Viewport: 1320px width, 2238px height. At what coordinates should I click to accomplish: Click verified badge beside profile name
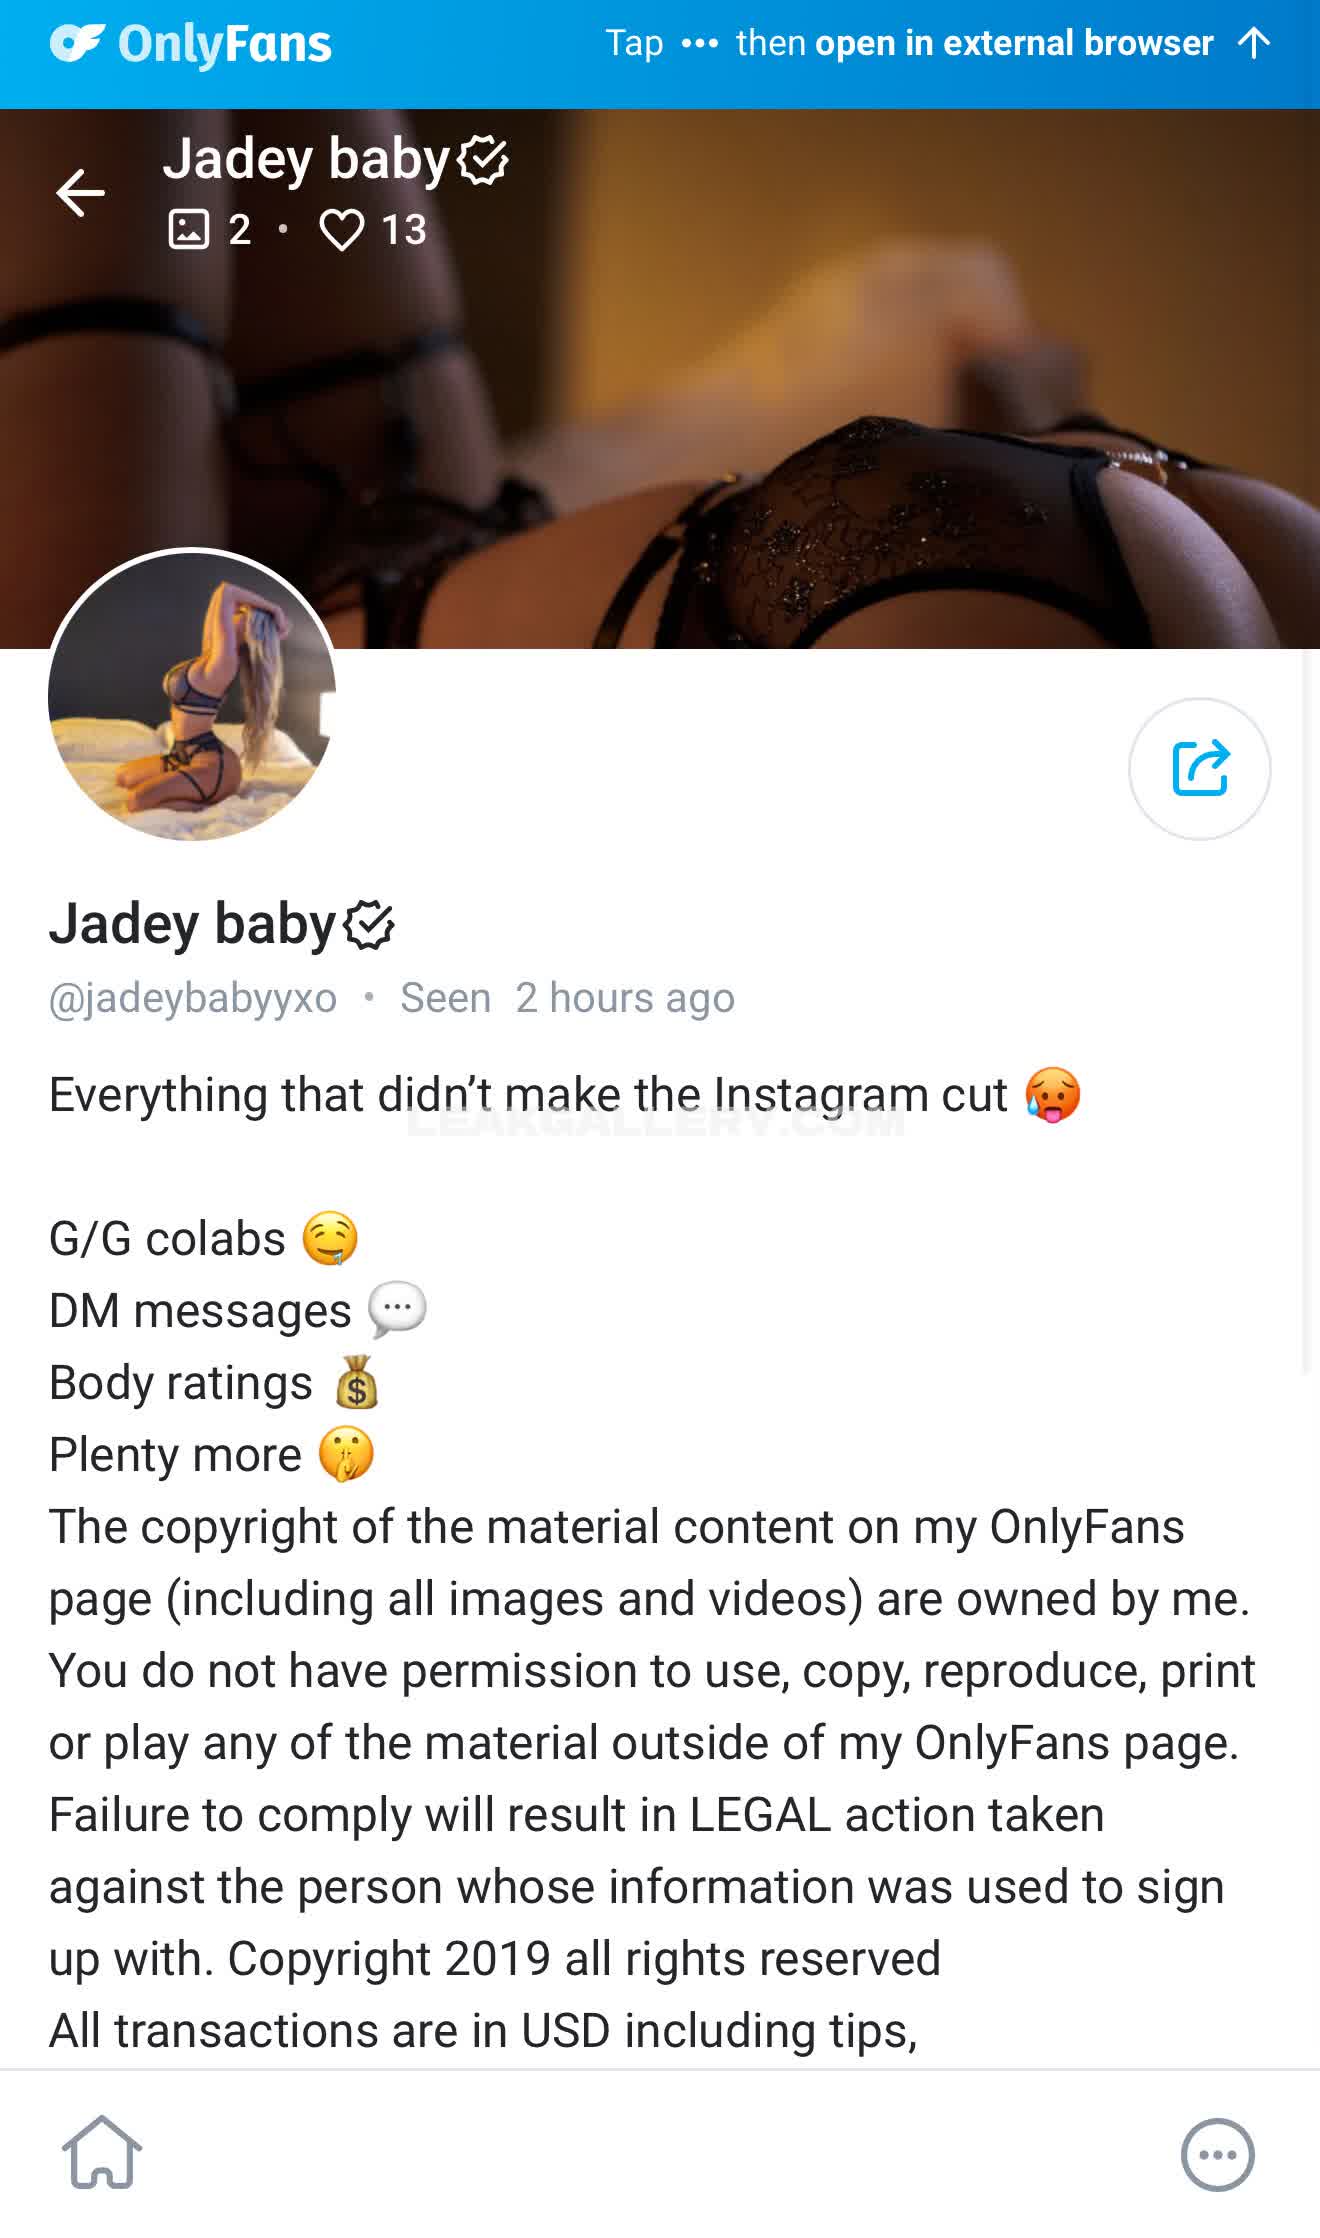[x=369, y=924]
